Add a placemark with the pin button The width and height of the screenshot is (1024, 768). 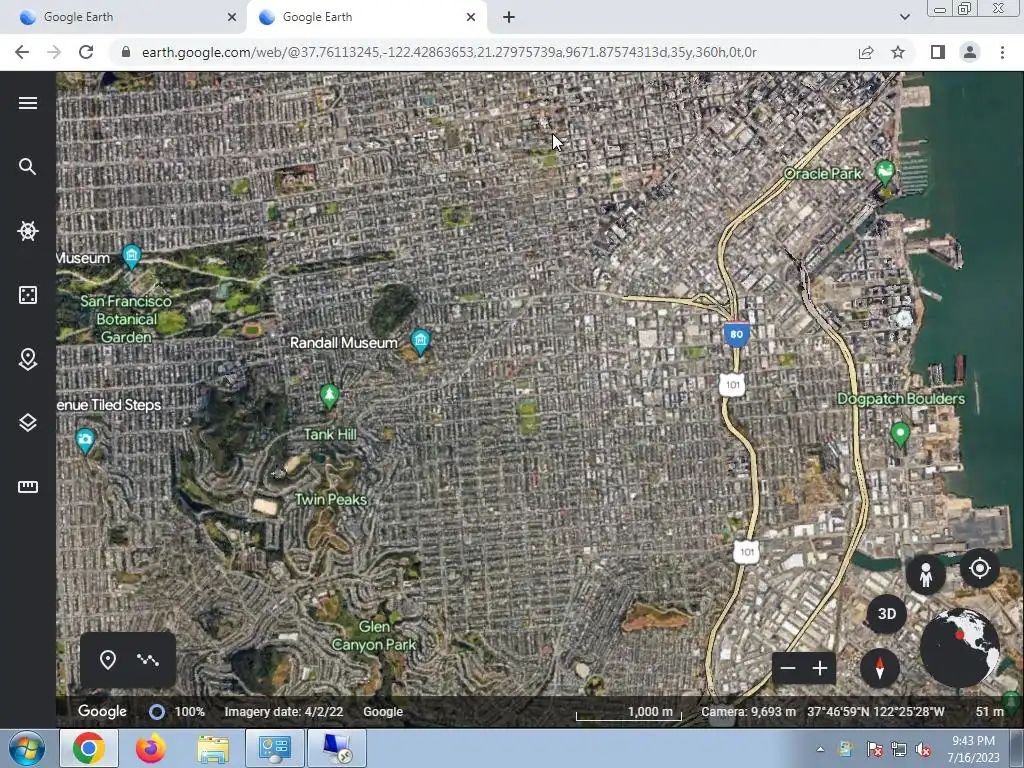[108, 660]
